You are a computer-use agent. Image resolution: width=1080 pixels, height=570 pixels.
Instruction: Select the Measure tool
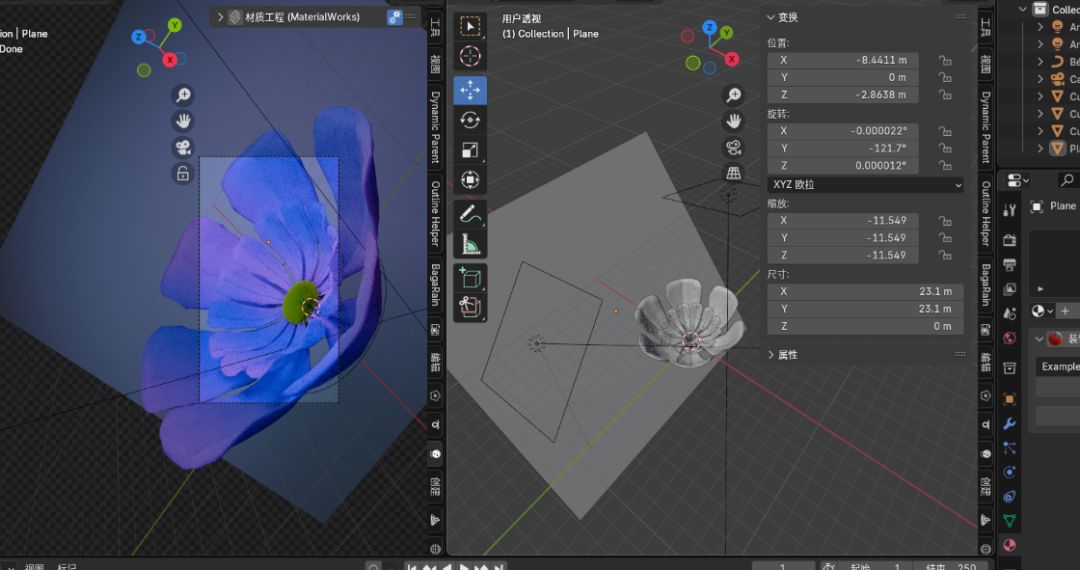coord(469,243)
